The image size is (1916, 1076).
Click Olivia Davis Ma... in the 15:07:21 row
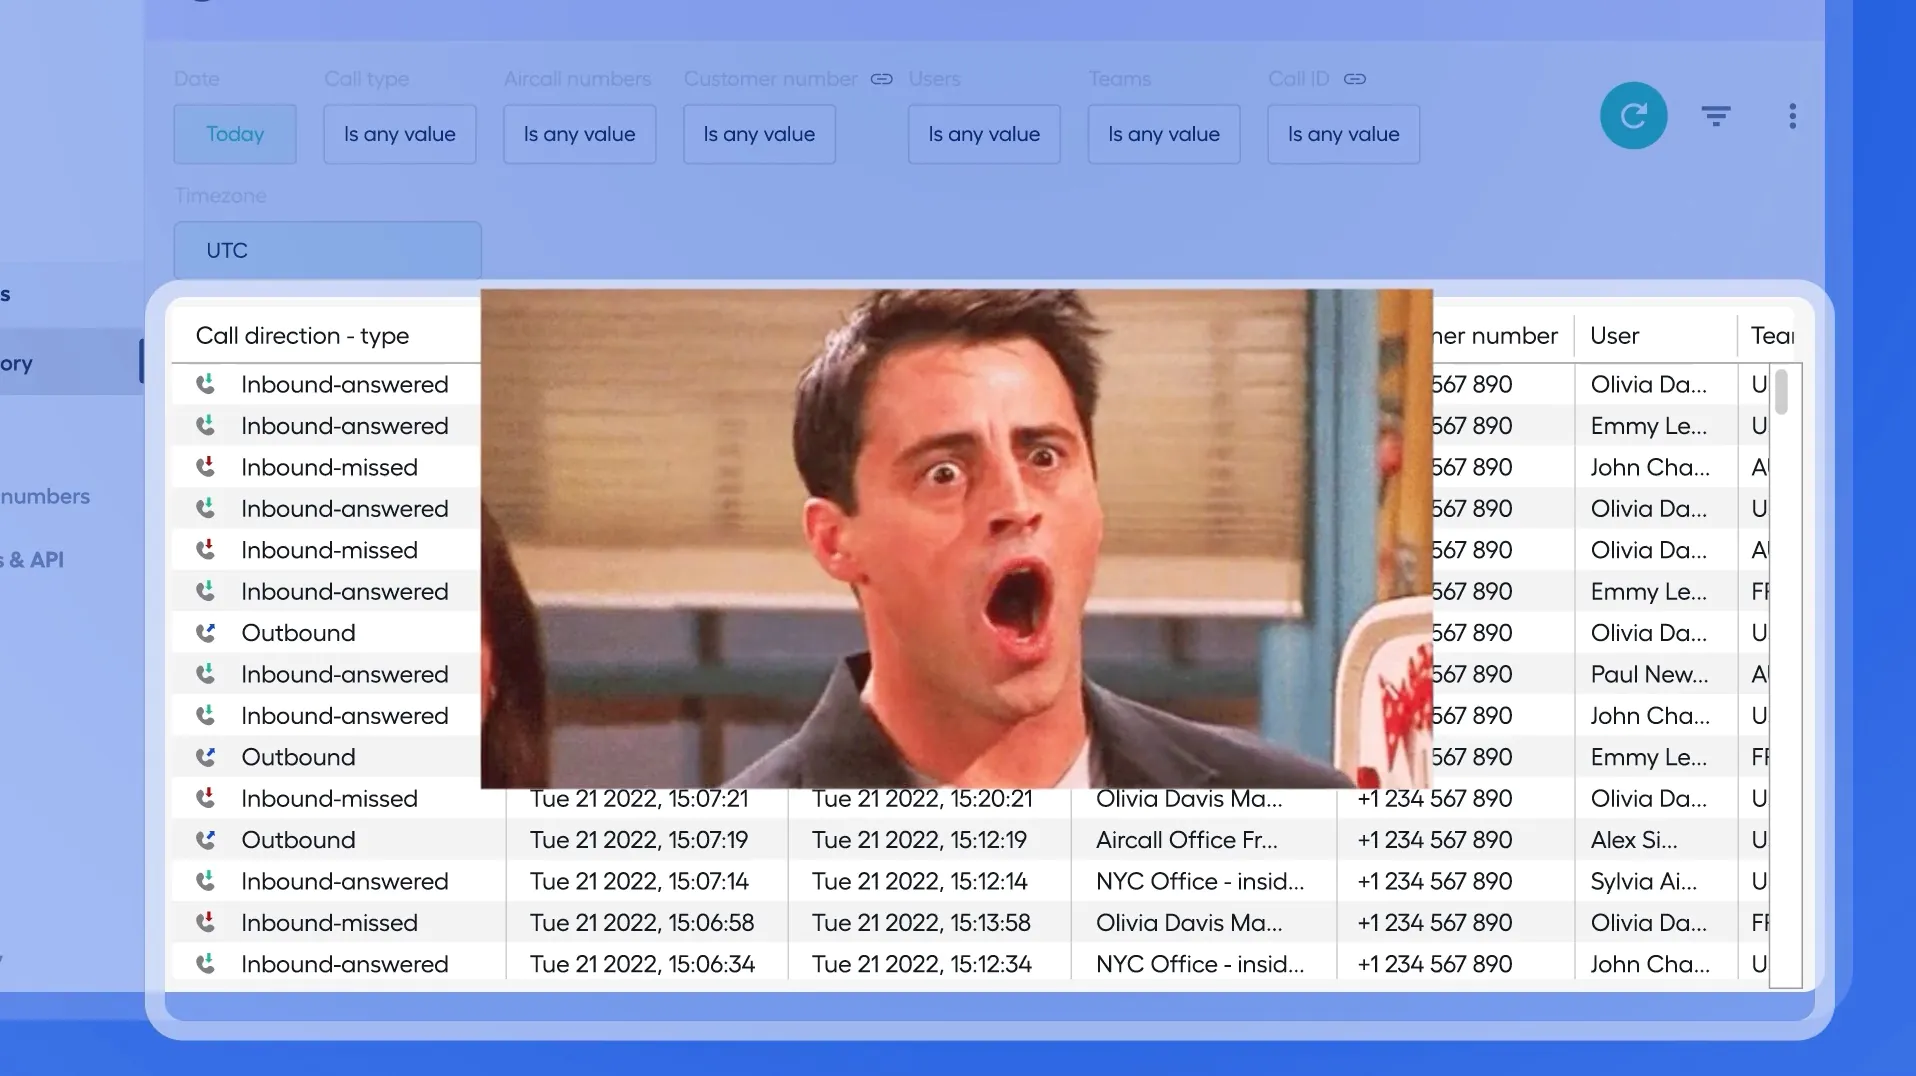click(1189, 798)
